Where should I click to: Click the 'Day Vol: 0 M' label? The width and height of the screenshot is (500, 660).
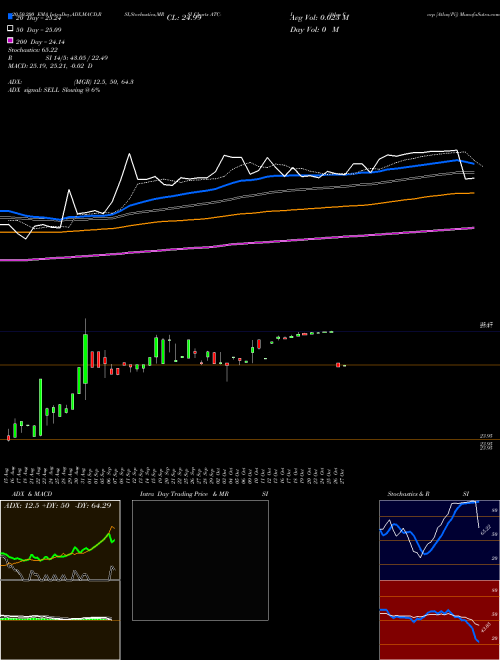tap(314, 29)
